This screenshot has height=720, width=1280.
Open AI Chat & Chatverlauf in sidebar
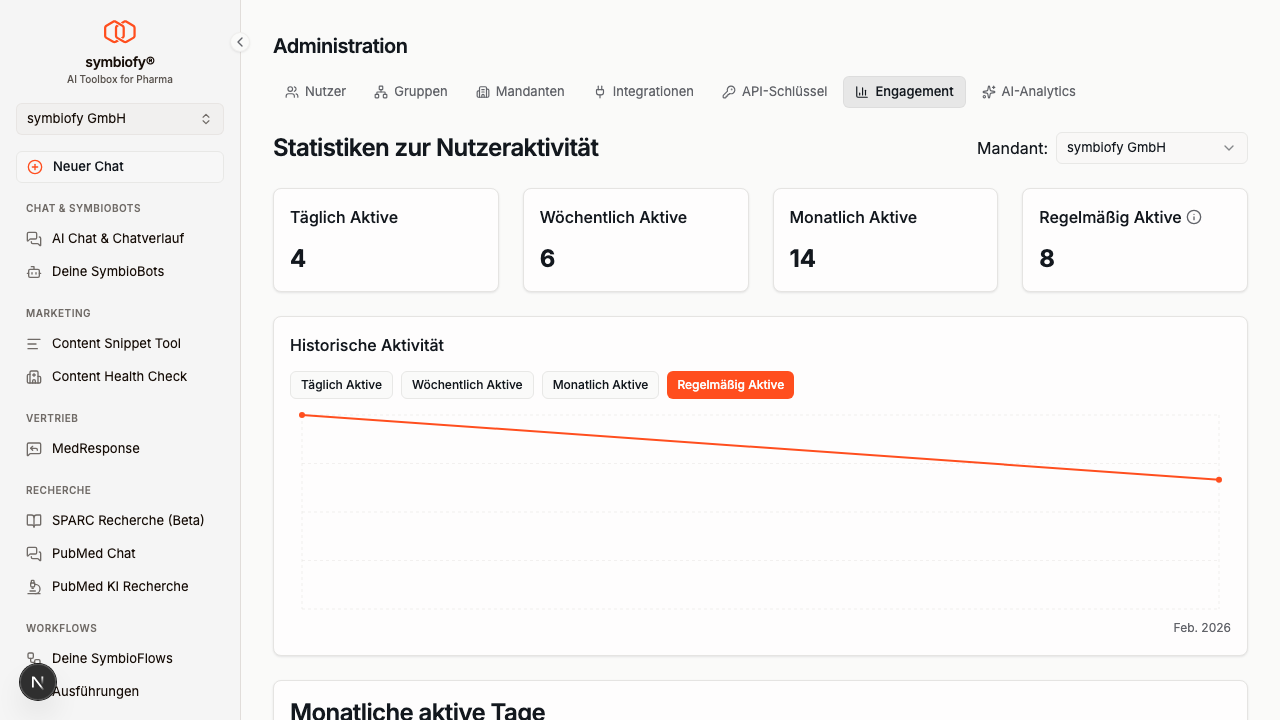[119, 238]
